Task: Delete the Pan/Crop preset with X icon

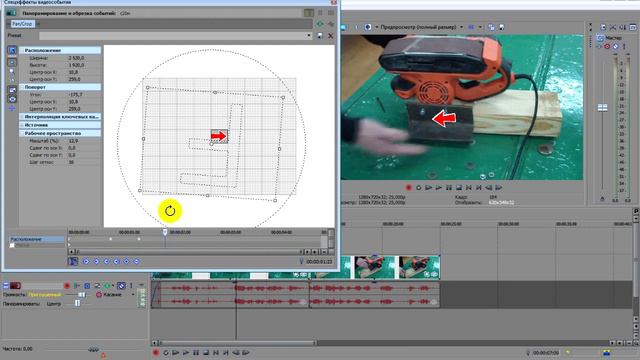Action: 331,36
